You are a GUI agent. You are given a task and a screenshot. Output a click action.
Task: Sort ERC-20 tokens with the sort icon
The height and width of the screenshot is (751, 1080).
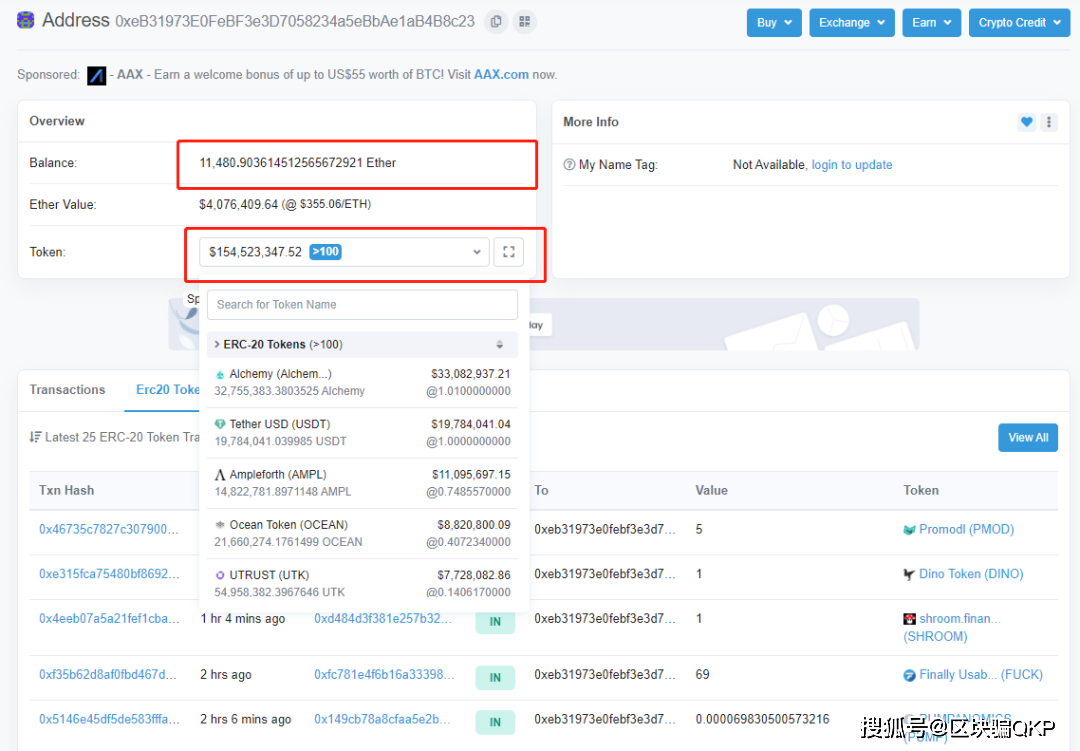coord(500,344)
